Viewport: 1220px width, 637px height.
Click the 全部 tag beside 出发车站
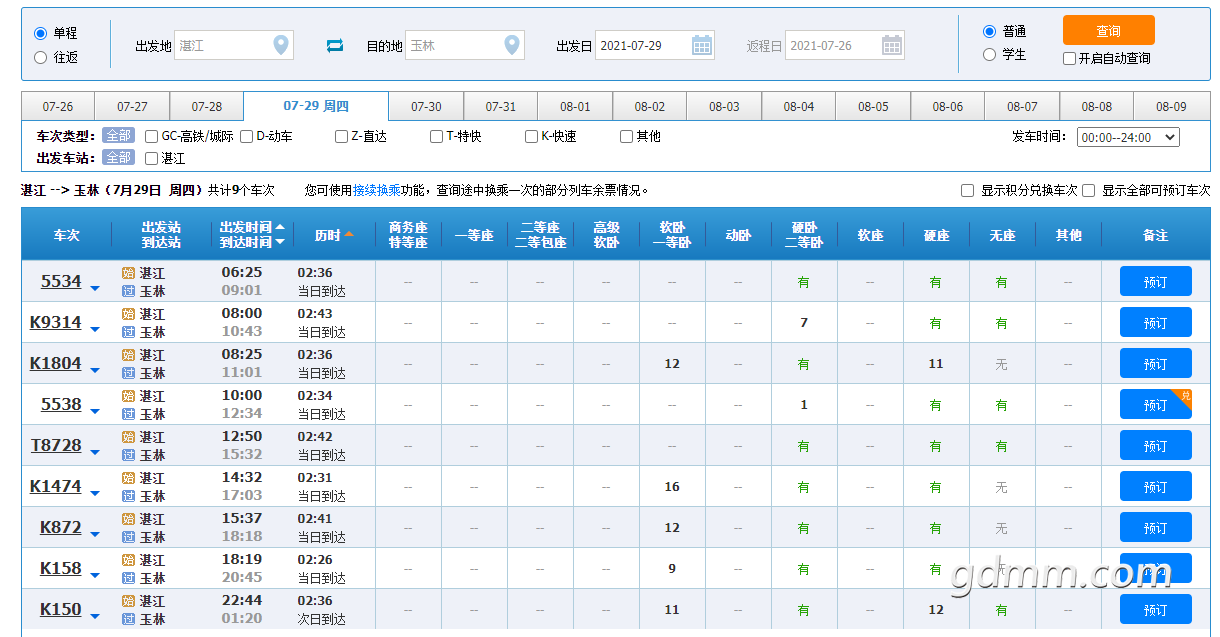[118, 158]
